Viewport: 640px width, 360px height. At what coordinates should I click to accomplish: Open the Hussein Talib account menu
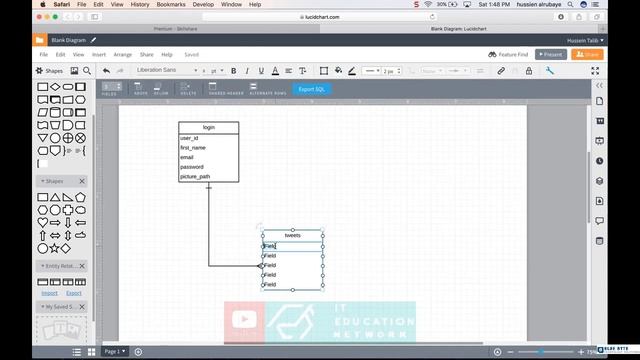click(x=585, y=40)
